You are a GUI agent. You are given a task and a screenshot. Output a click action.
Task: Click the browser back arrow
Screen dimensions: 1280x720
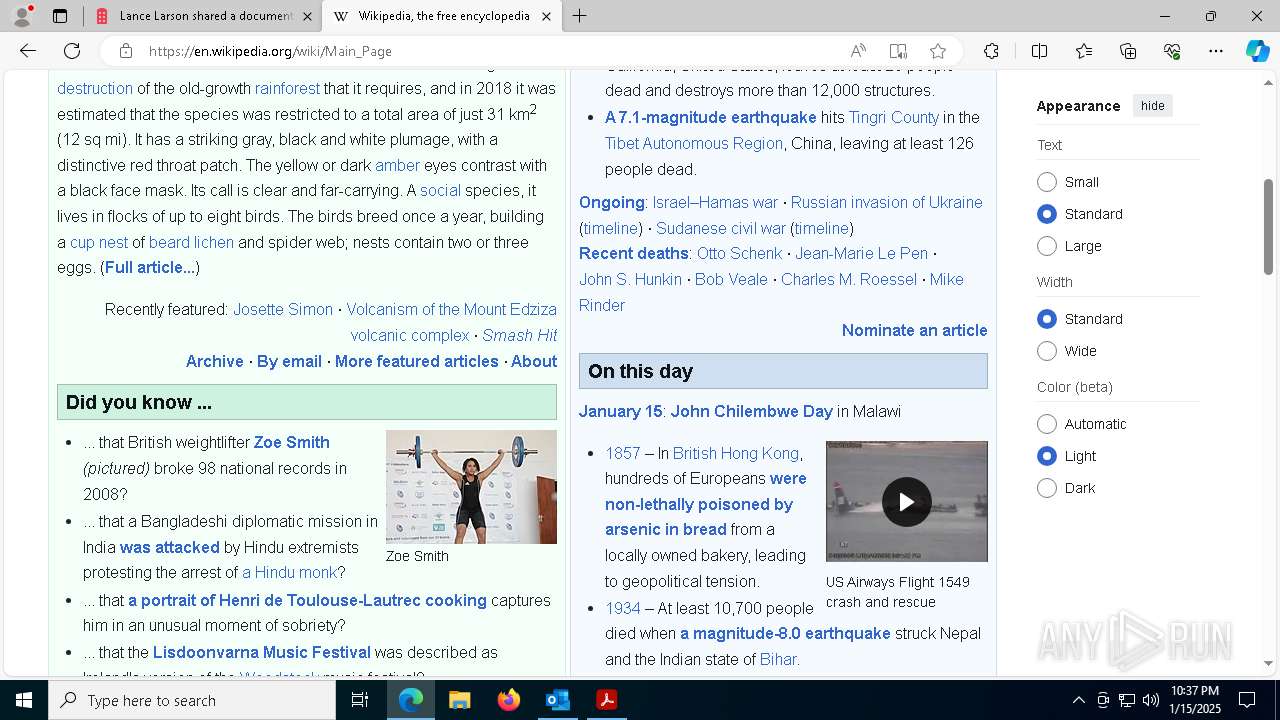[28, 51]
